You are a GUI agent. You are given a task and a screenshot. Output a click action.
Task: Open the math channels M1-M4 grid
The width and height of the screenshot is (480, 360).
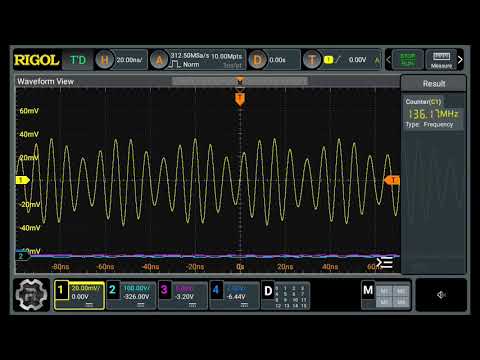click(393, 296)
